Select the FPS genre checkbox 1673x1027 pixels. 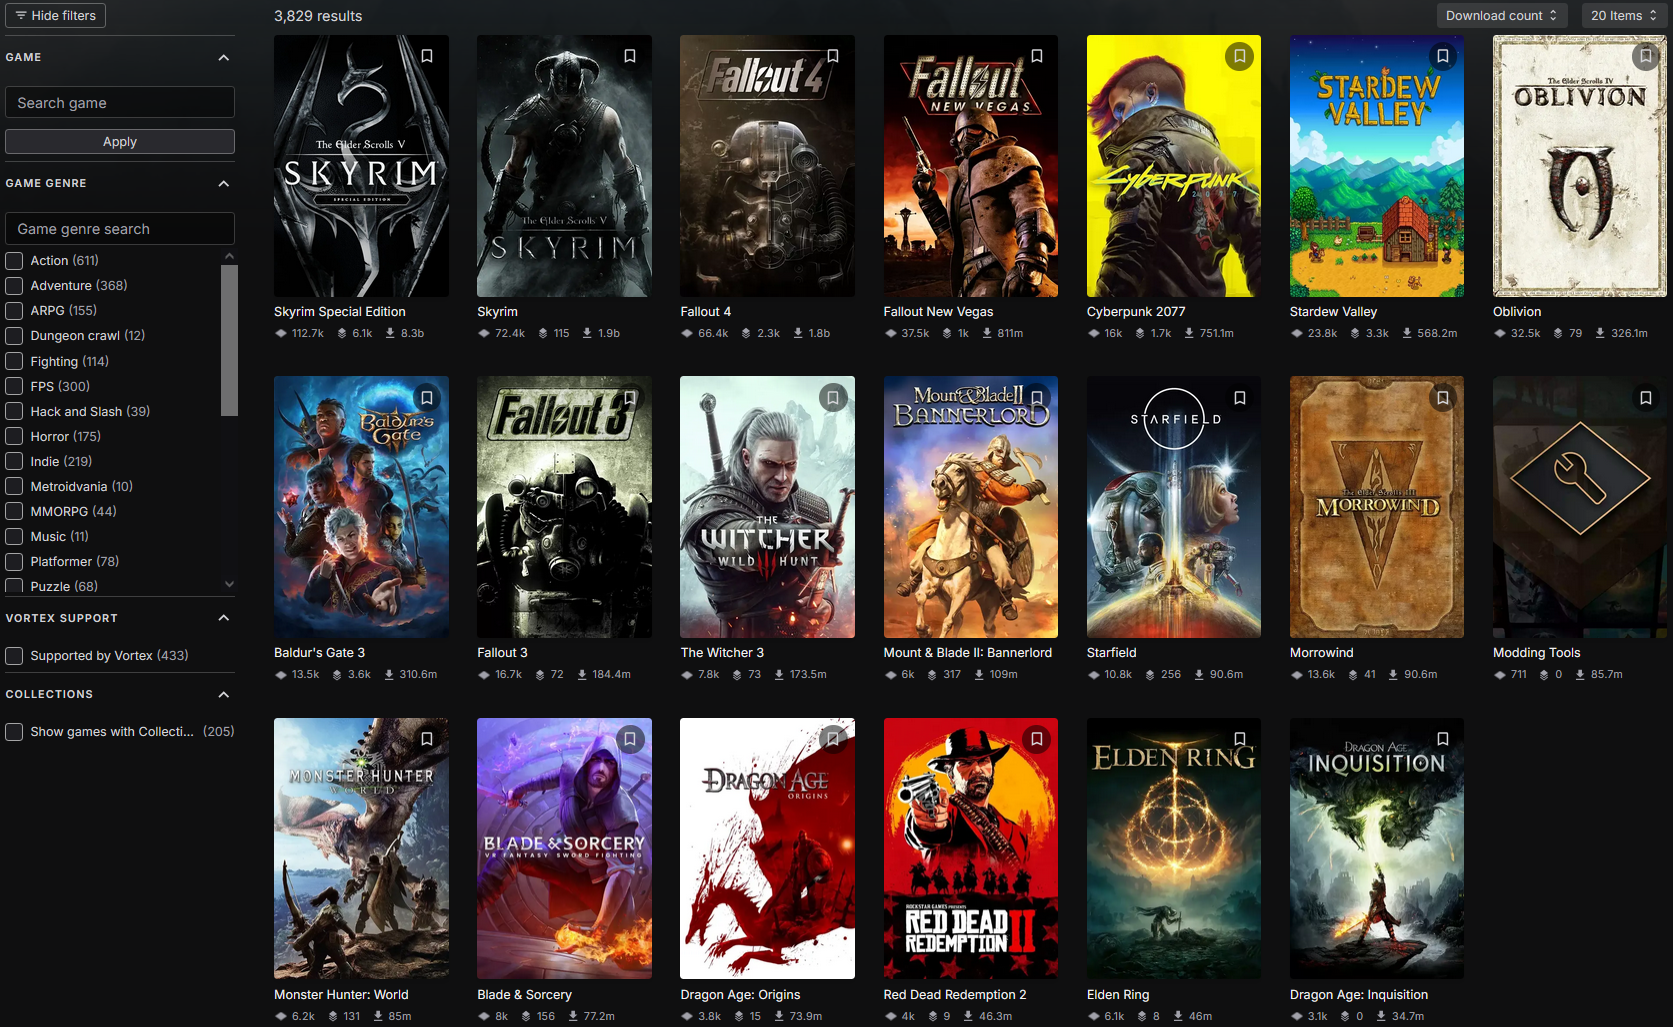14,386
